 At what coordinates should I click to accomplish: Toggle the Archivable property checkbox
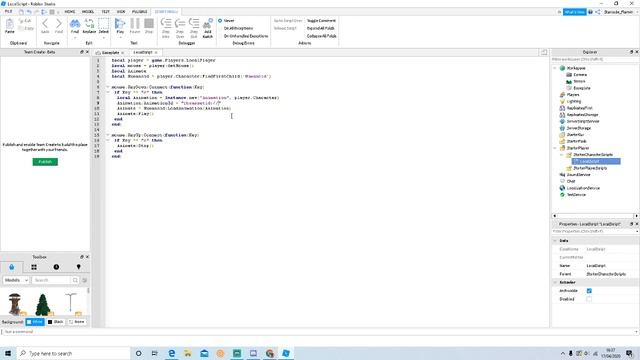coord(589,291)
